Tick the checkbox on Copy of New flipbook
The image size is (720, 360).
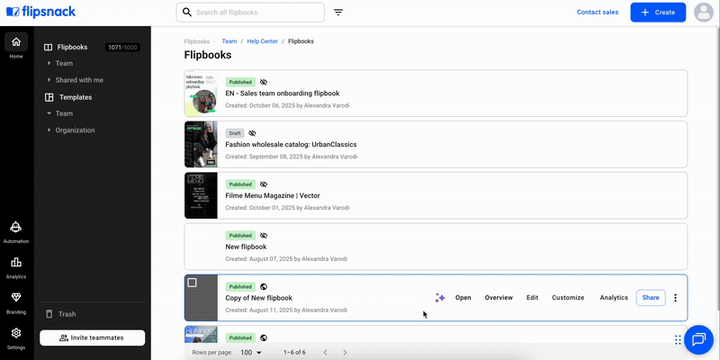[192, 282]
